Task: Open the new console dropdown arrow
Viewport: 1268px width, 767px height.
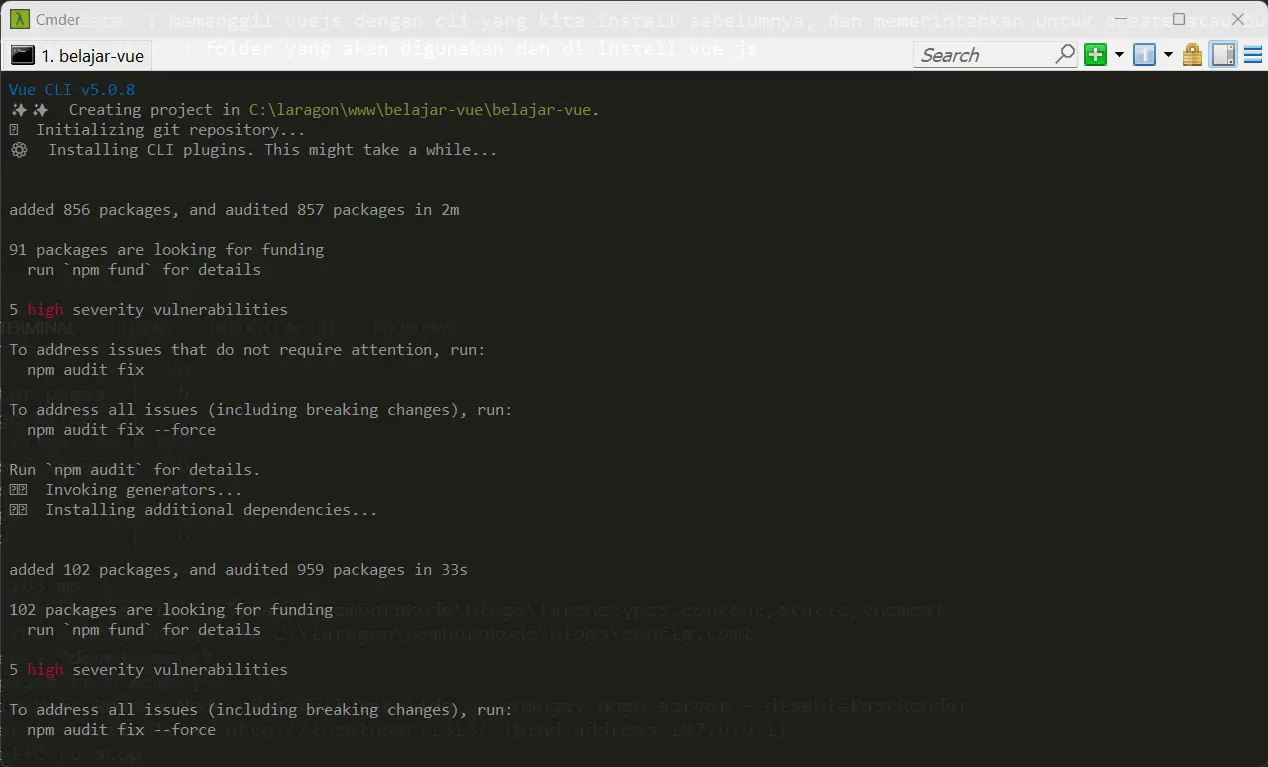Action: coord(1119,55)
